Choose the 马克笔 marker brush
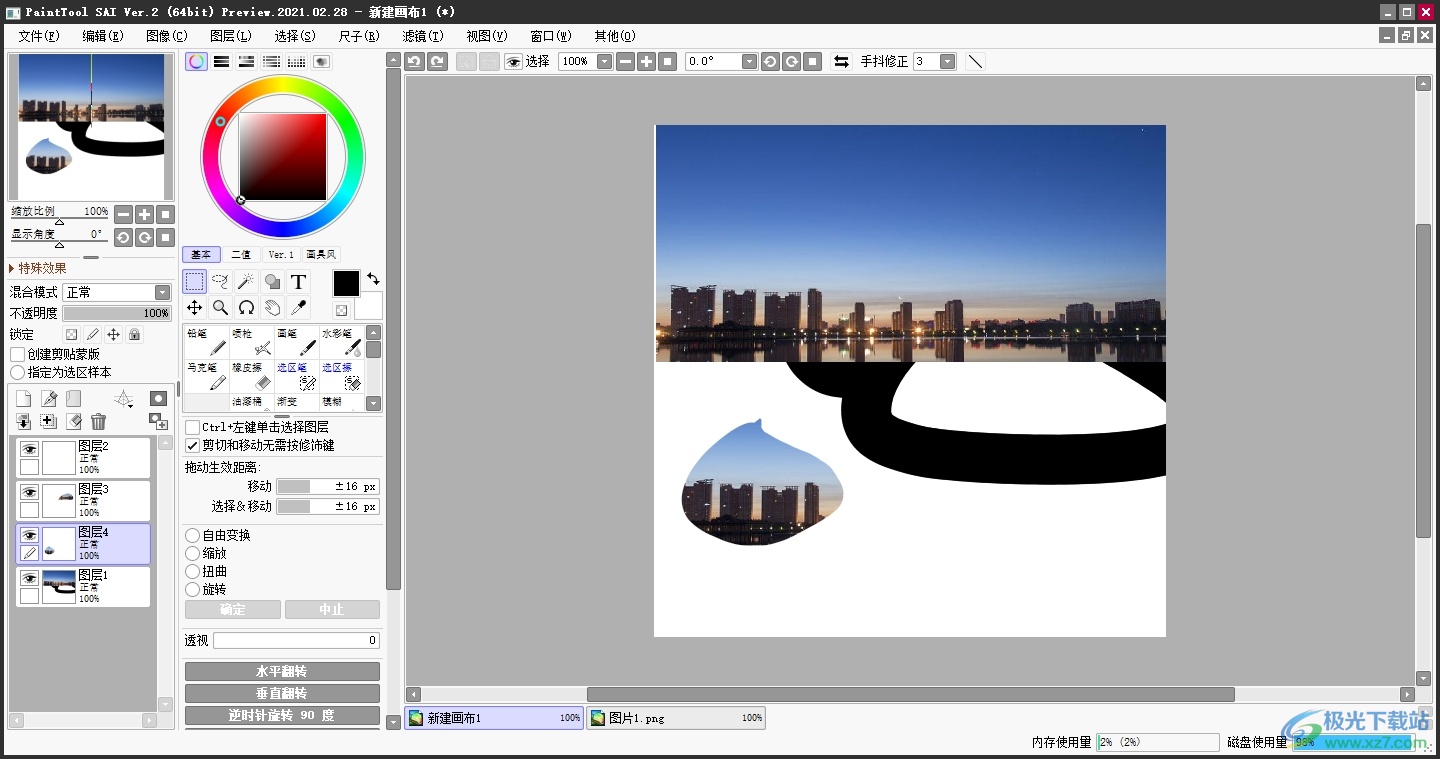 (x=207, y=376)
